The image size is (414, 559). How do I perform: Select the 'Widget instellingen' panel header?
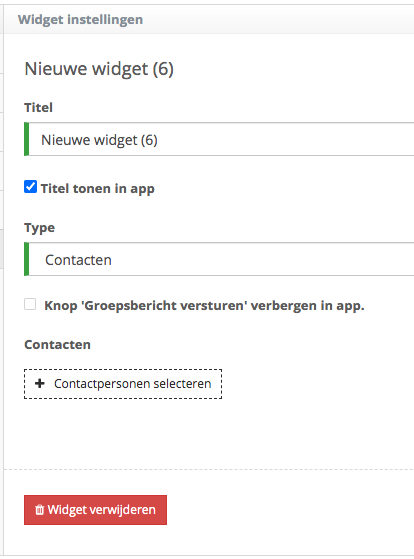point(80,19)
